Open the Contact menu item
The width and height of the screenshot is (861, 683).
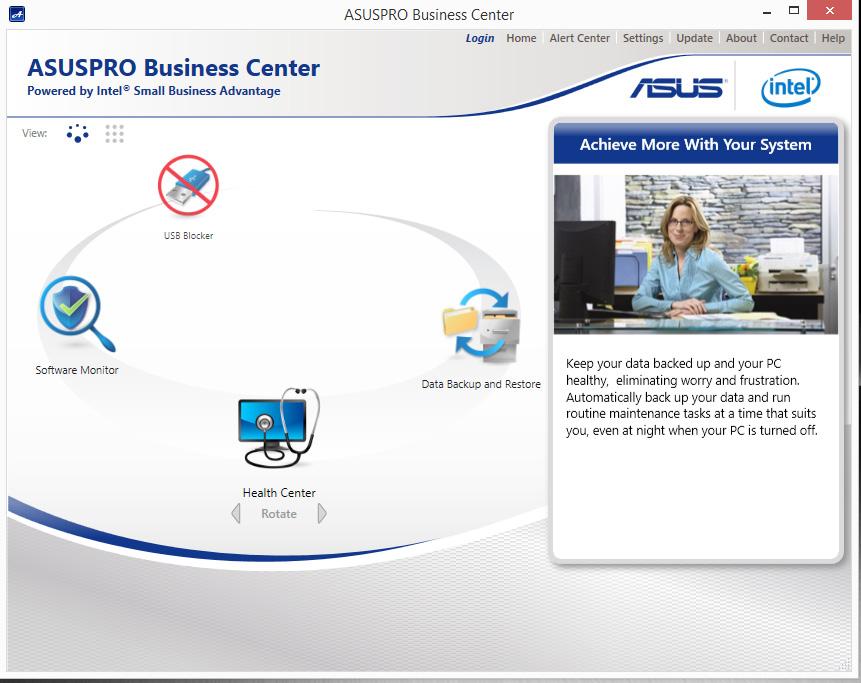click(x=789, y=38)
